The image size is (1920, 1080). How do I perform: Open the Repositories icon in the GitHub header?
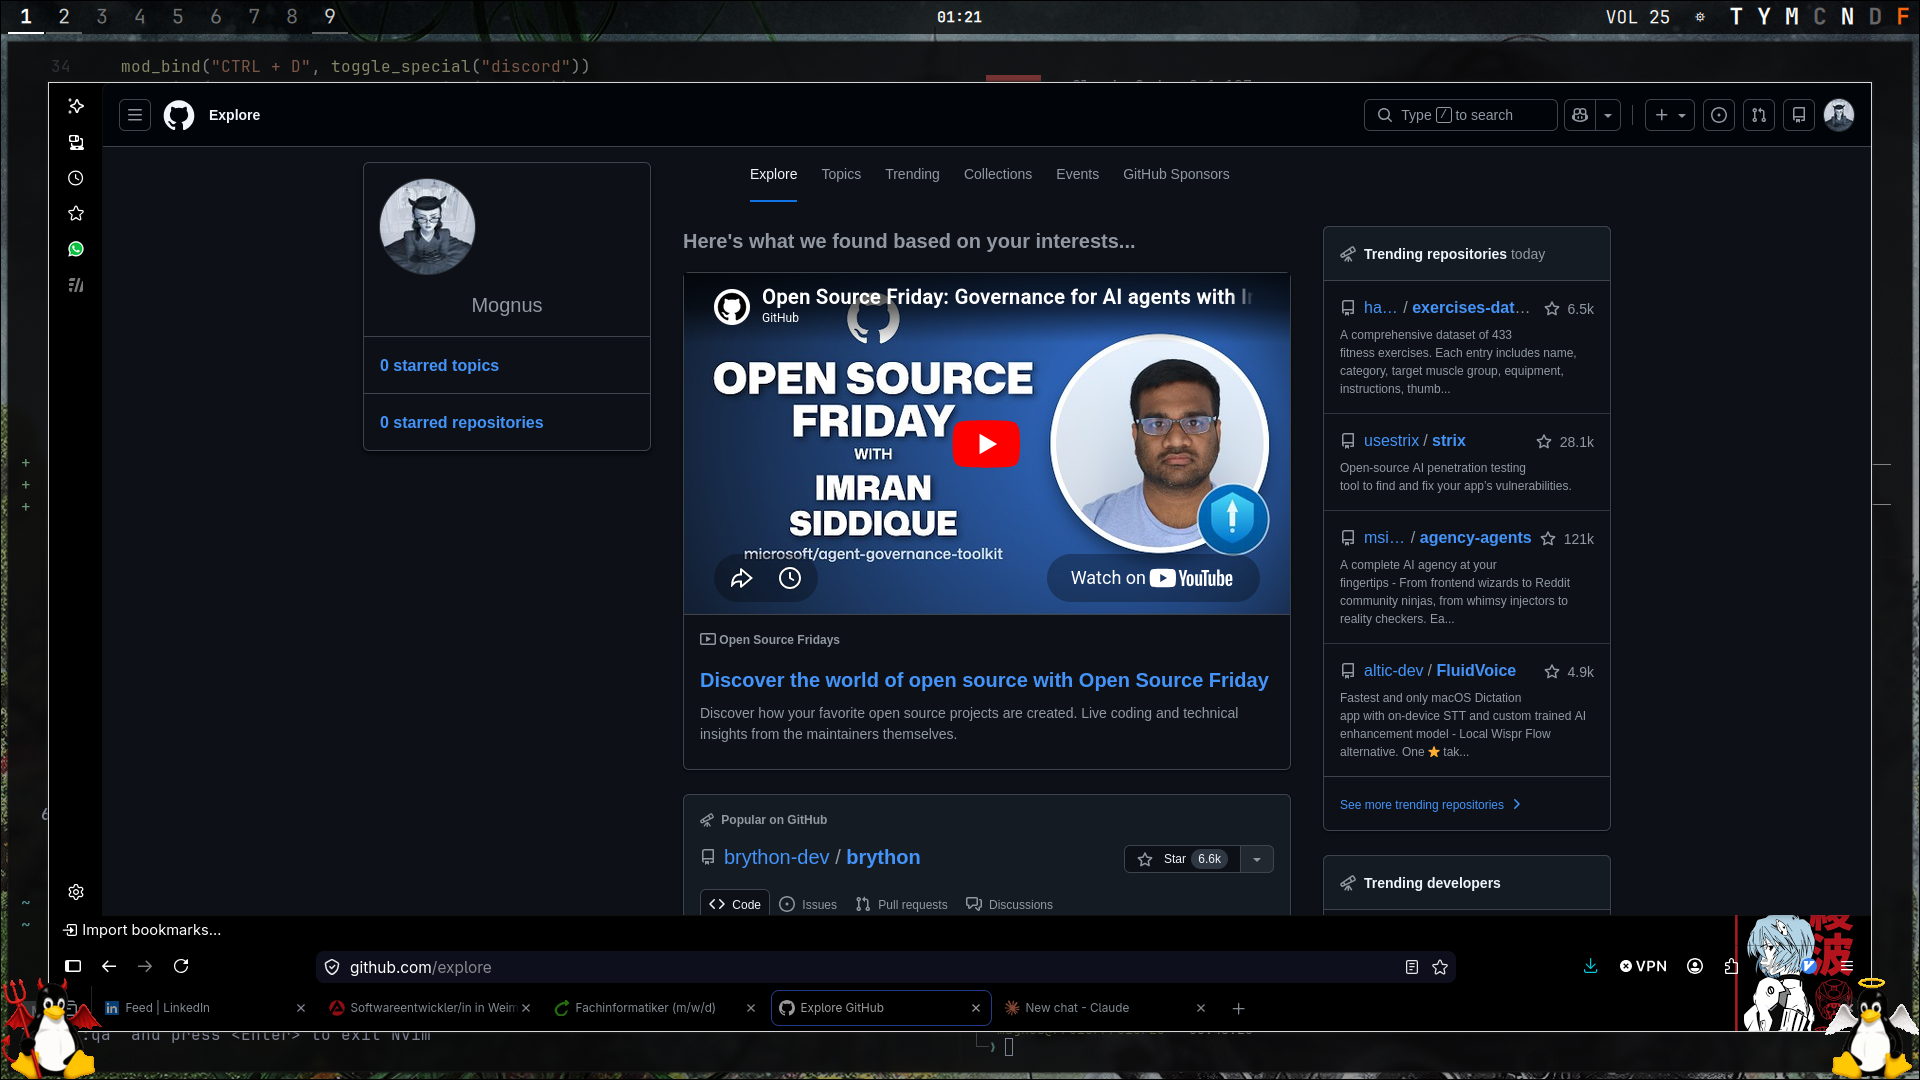coord(1799,115)
